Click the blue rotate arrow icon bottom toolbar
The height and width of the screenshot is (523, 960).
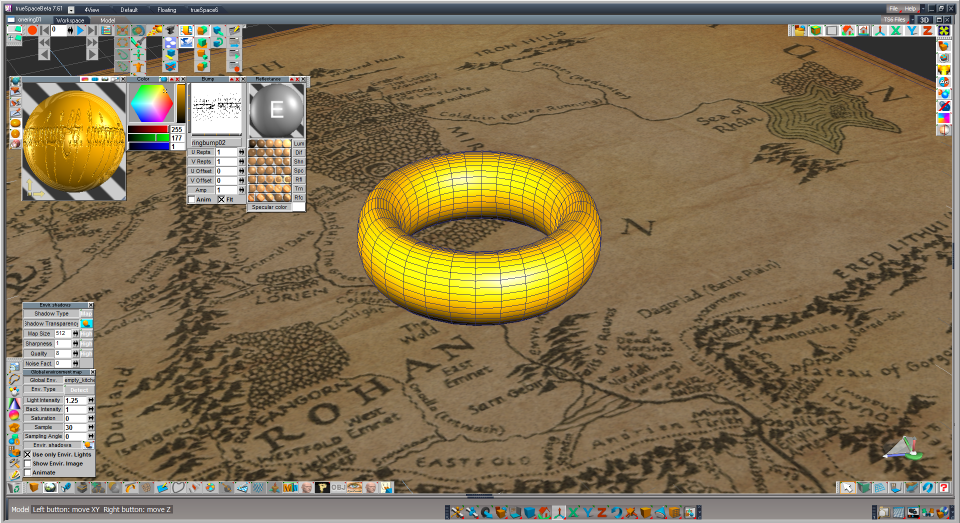[618, 511]
